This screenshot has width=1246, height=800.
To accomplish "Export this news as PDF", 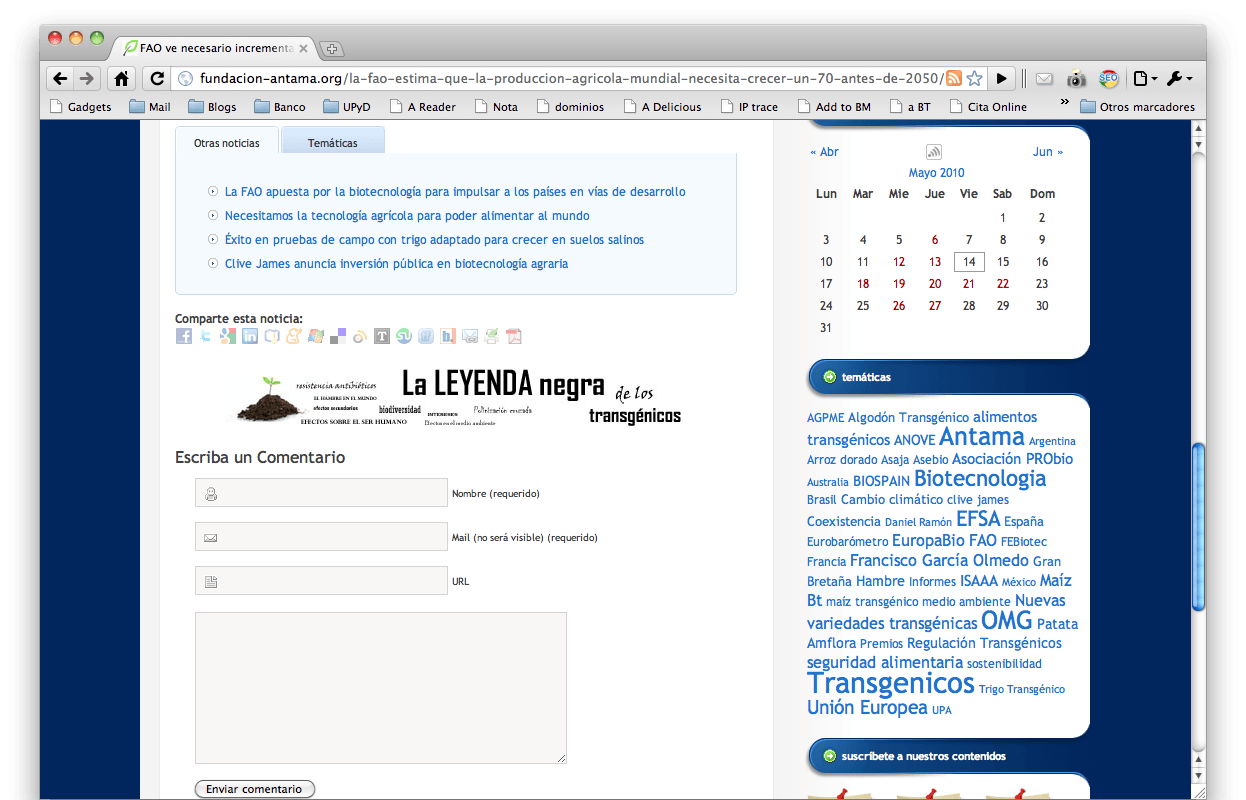I will tap(514, 336).
